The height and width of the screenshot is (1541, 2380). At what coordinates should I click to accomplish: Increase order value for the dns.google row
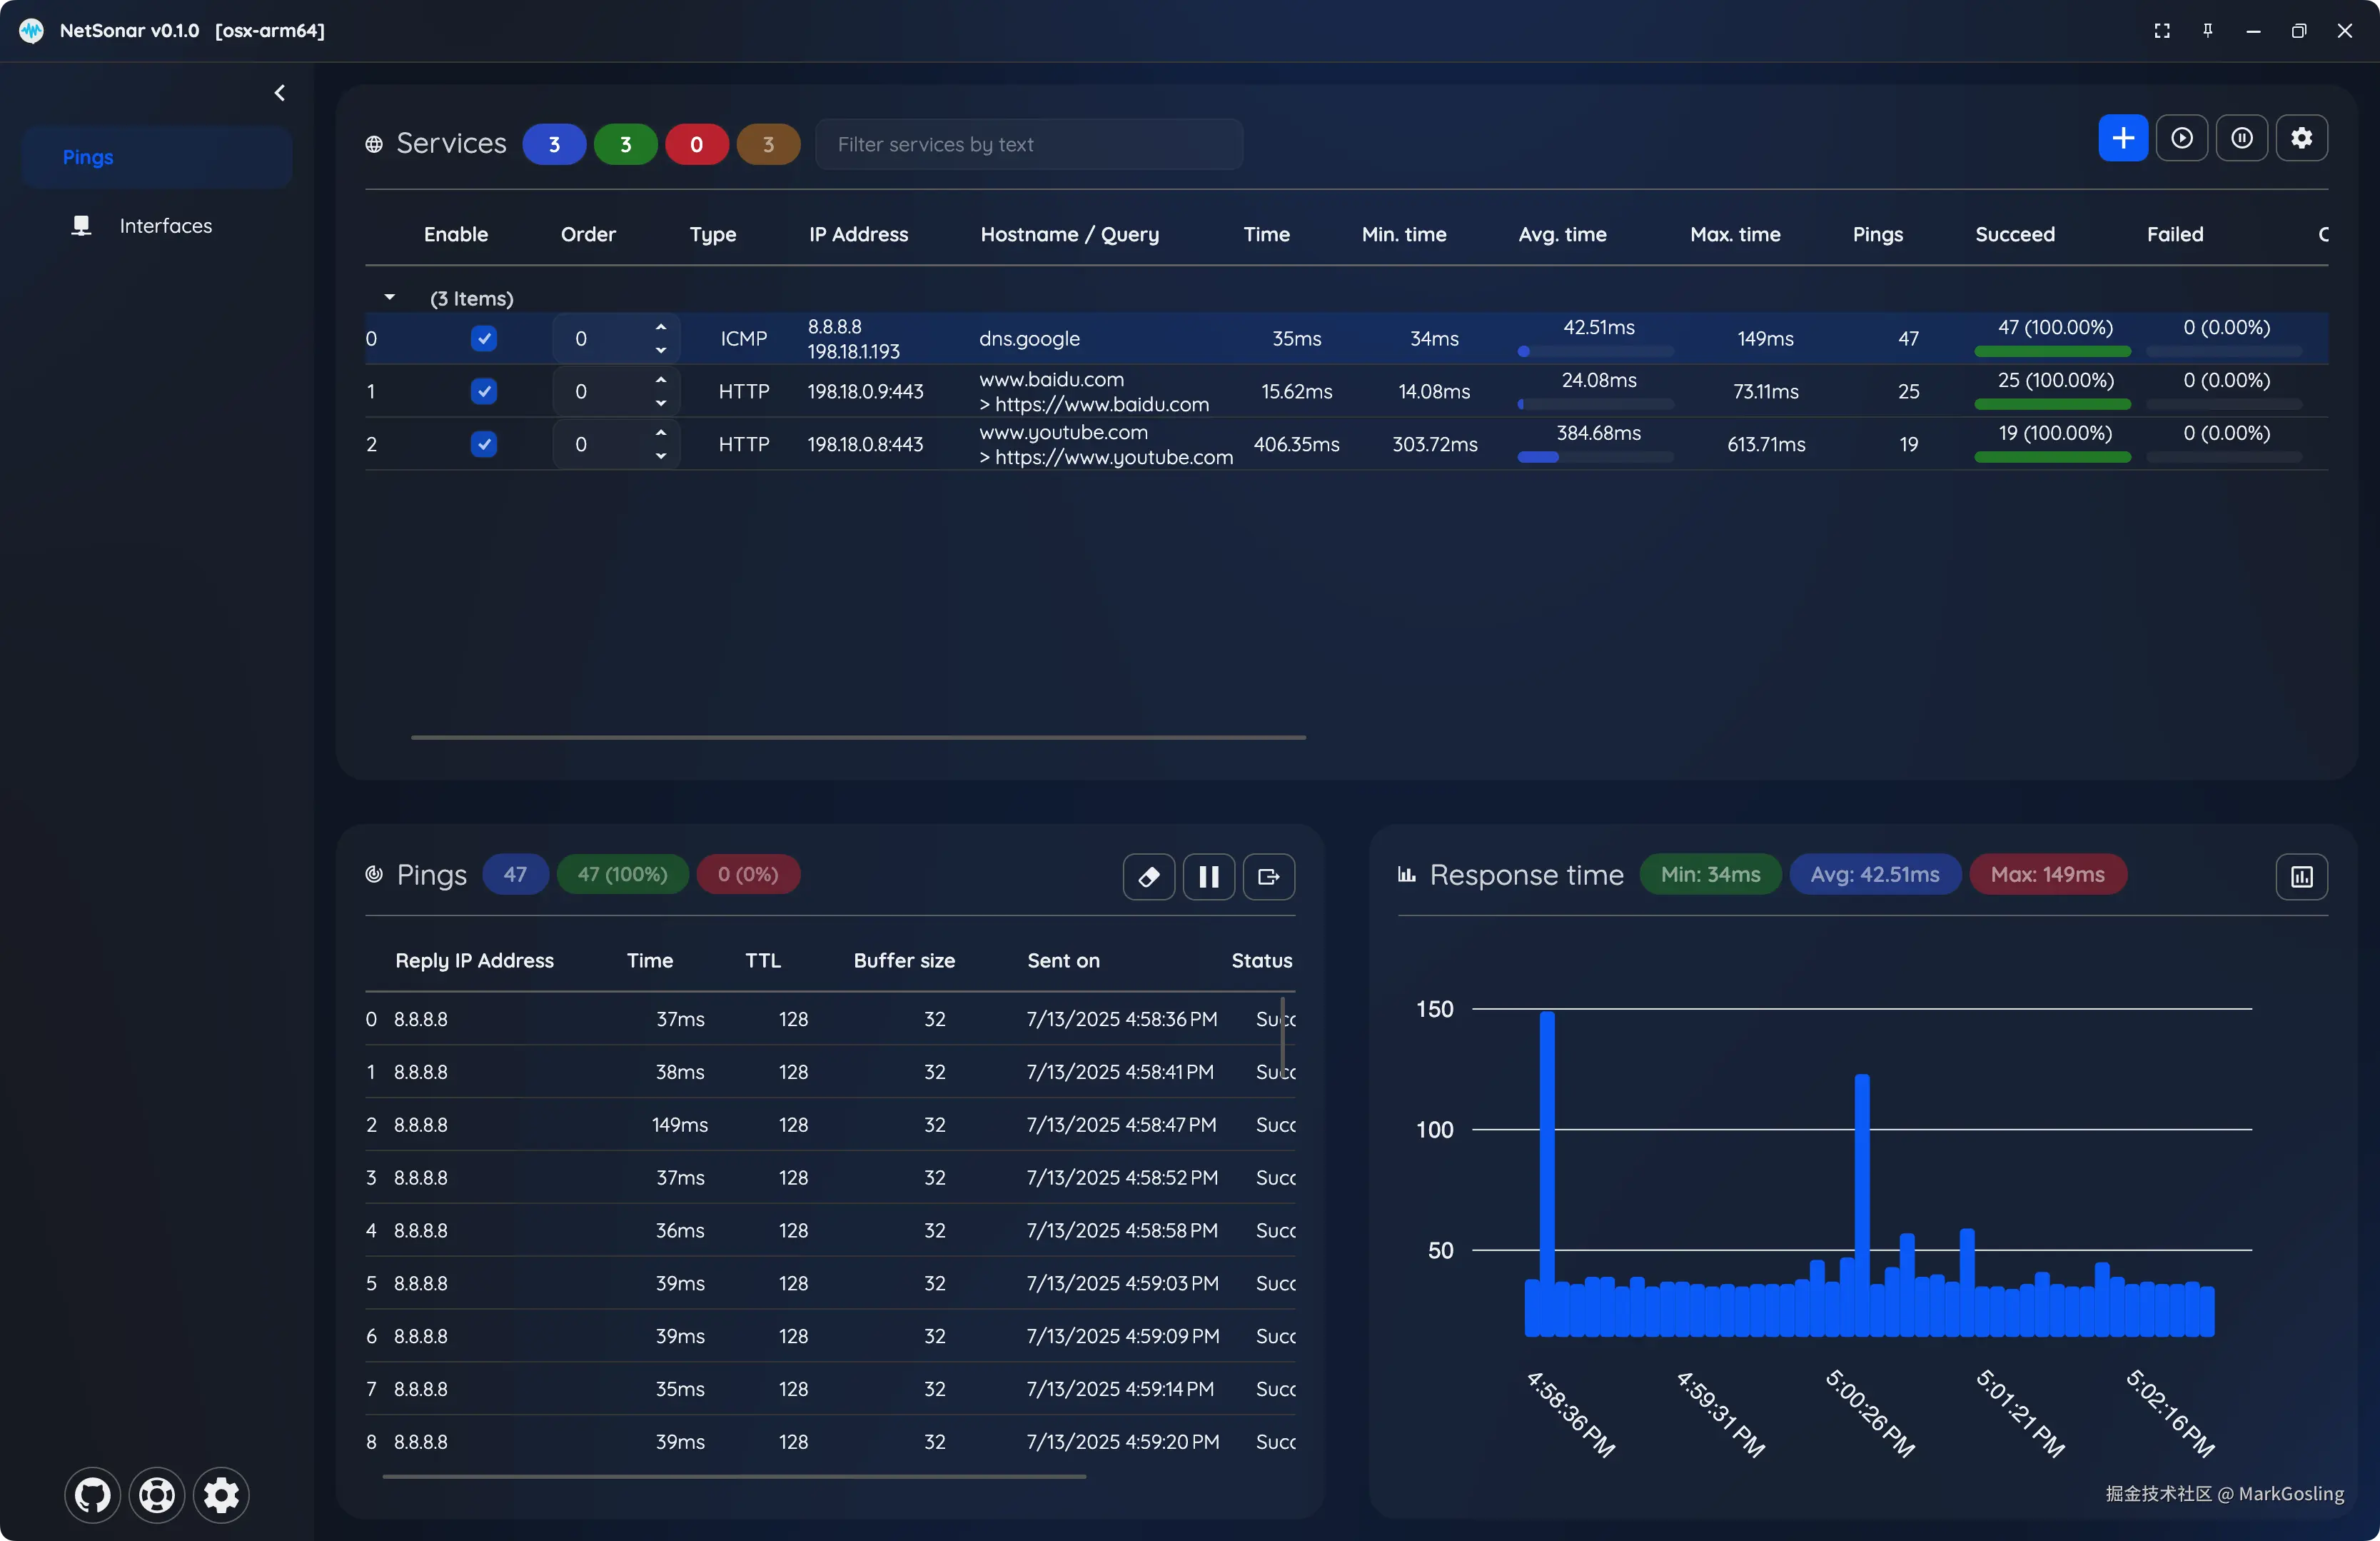coord(661,328)
